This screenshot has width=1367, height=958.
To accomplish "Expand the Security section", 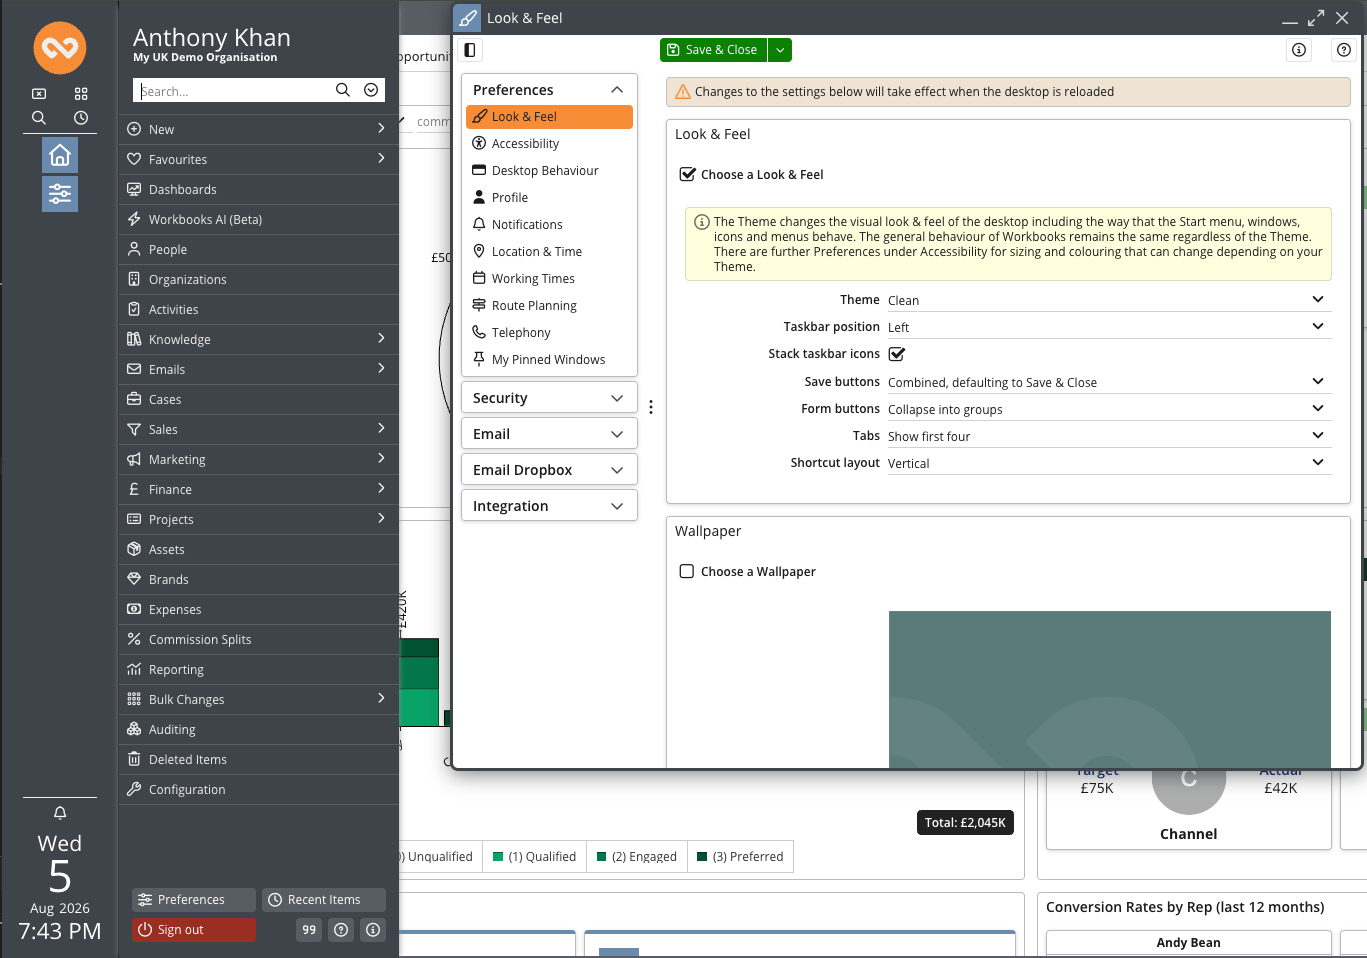I will pos(549,398).
